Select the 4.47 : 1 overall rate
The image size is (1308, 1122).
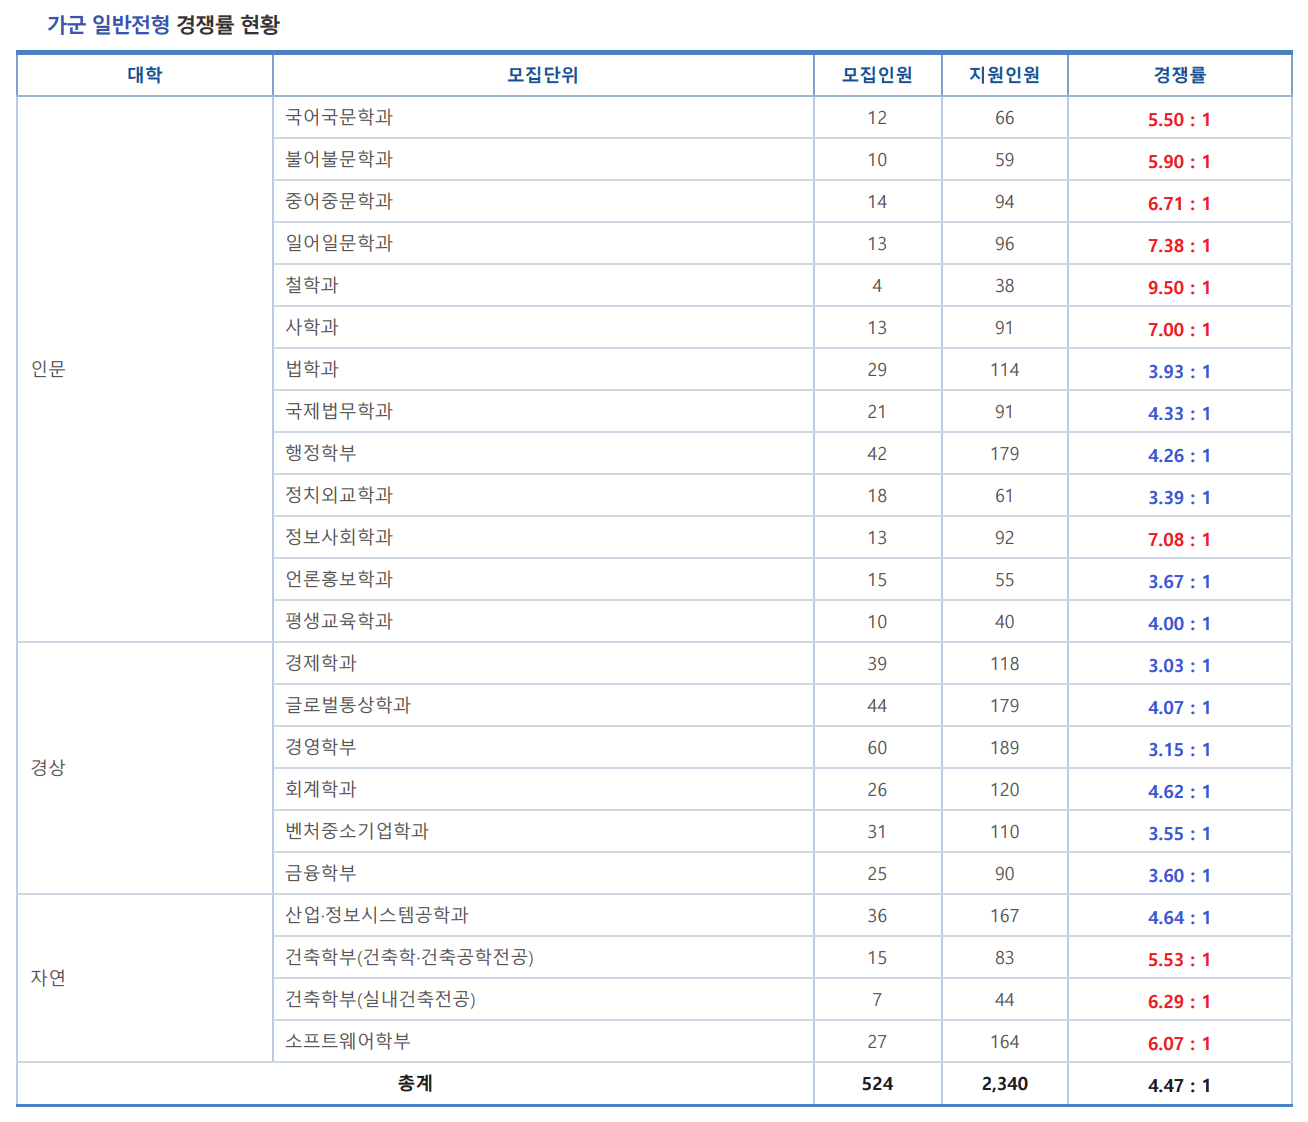[x=1180, y=1083]
